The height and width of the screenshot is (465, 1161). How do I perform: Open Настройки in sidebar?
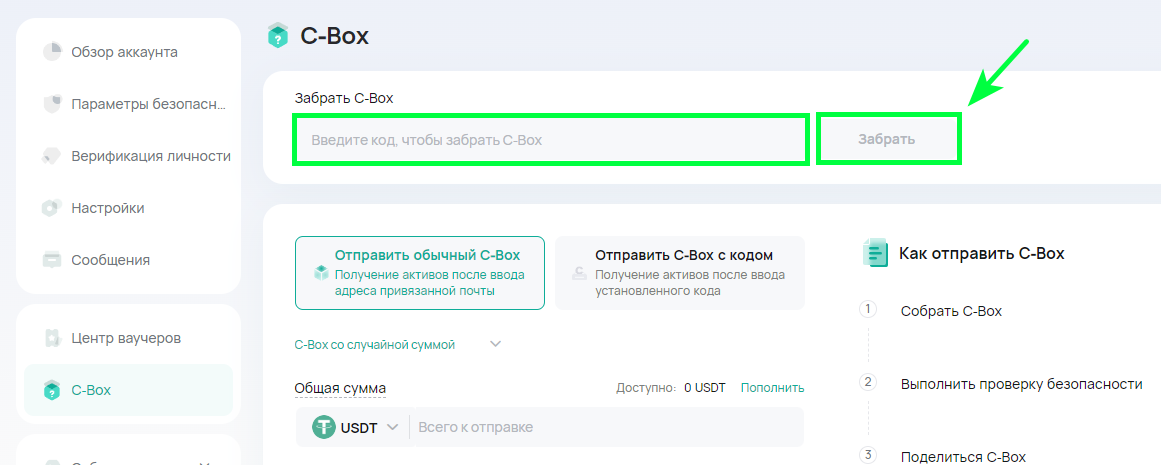[107, 208]
